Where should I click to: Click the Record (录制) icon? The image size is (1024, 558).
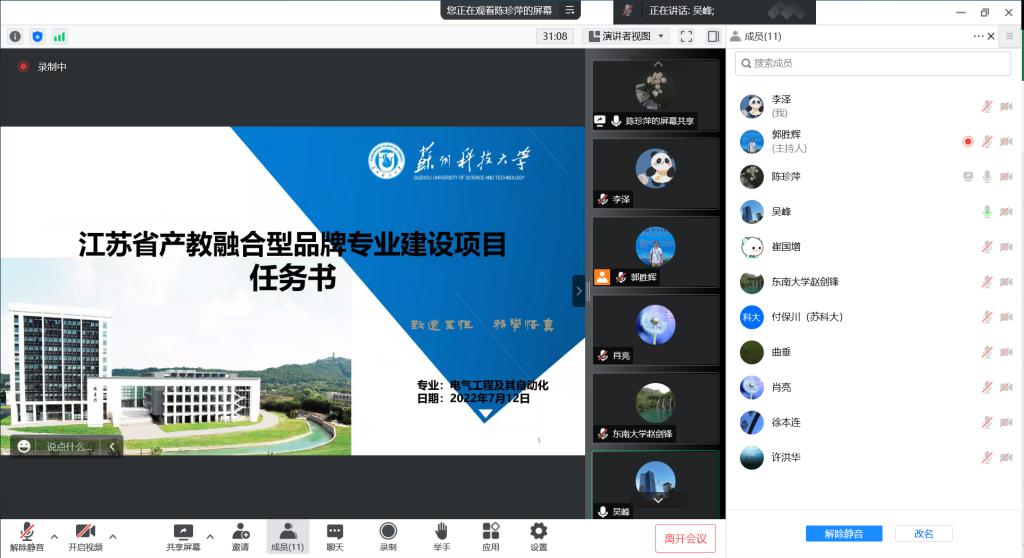point(388,532)
